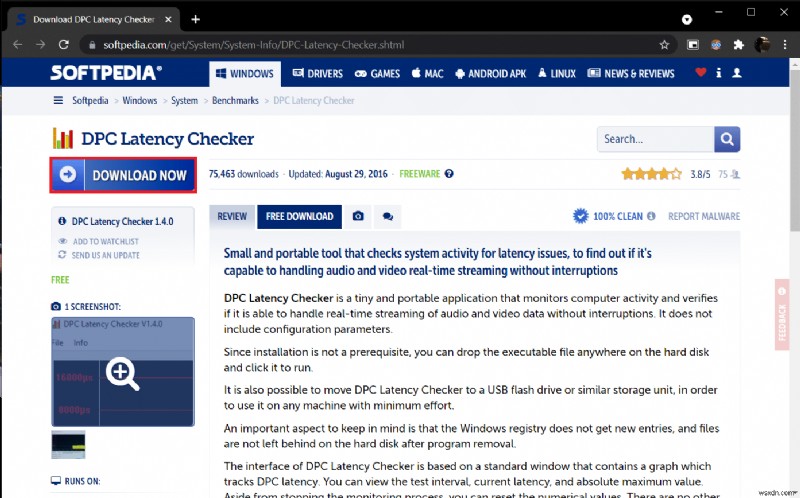Go to Softpedia breadcrumb link
Viewport: 800px width, 498px height.
(90, 101)
